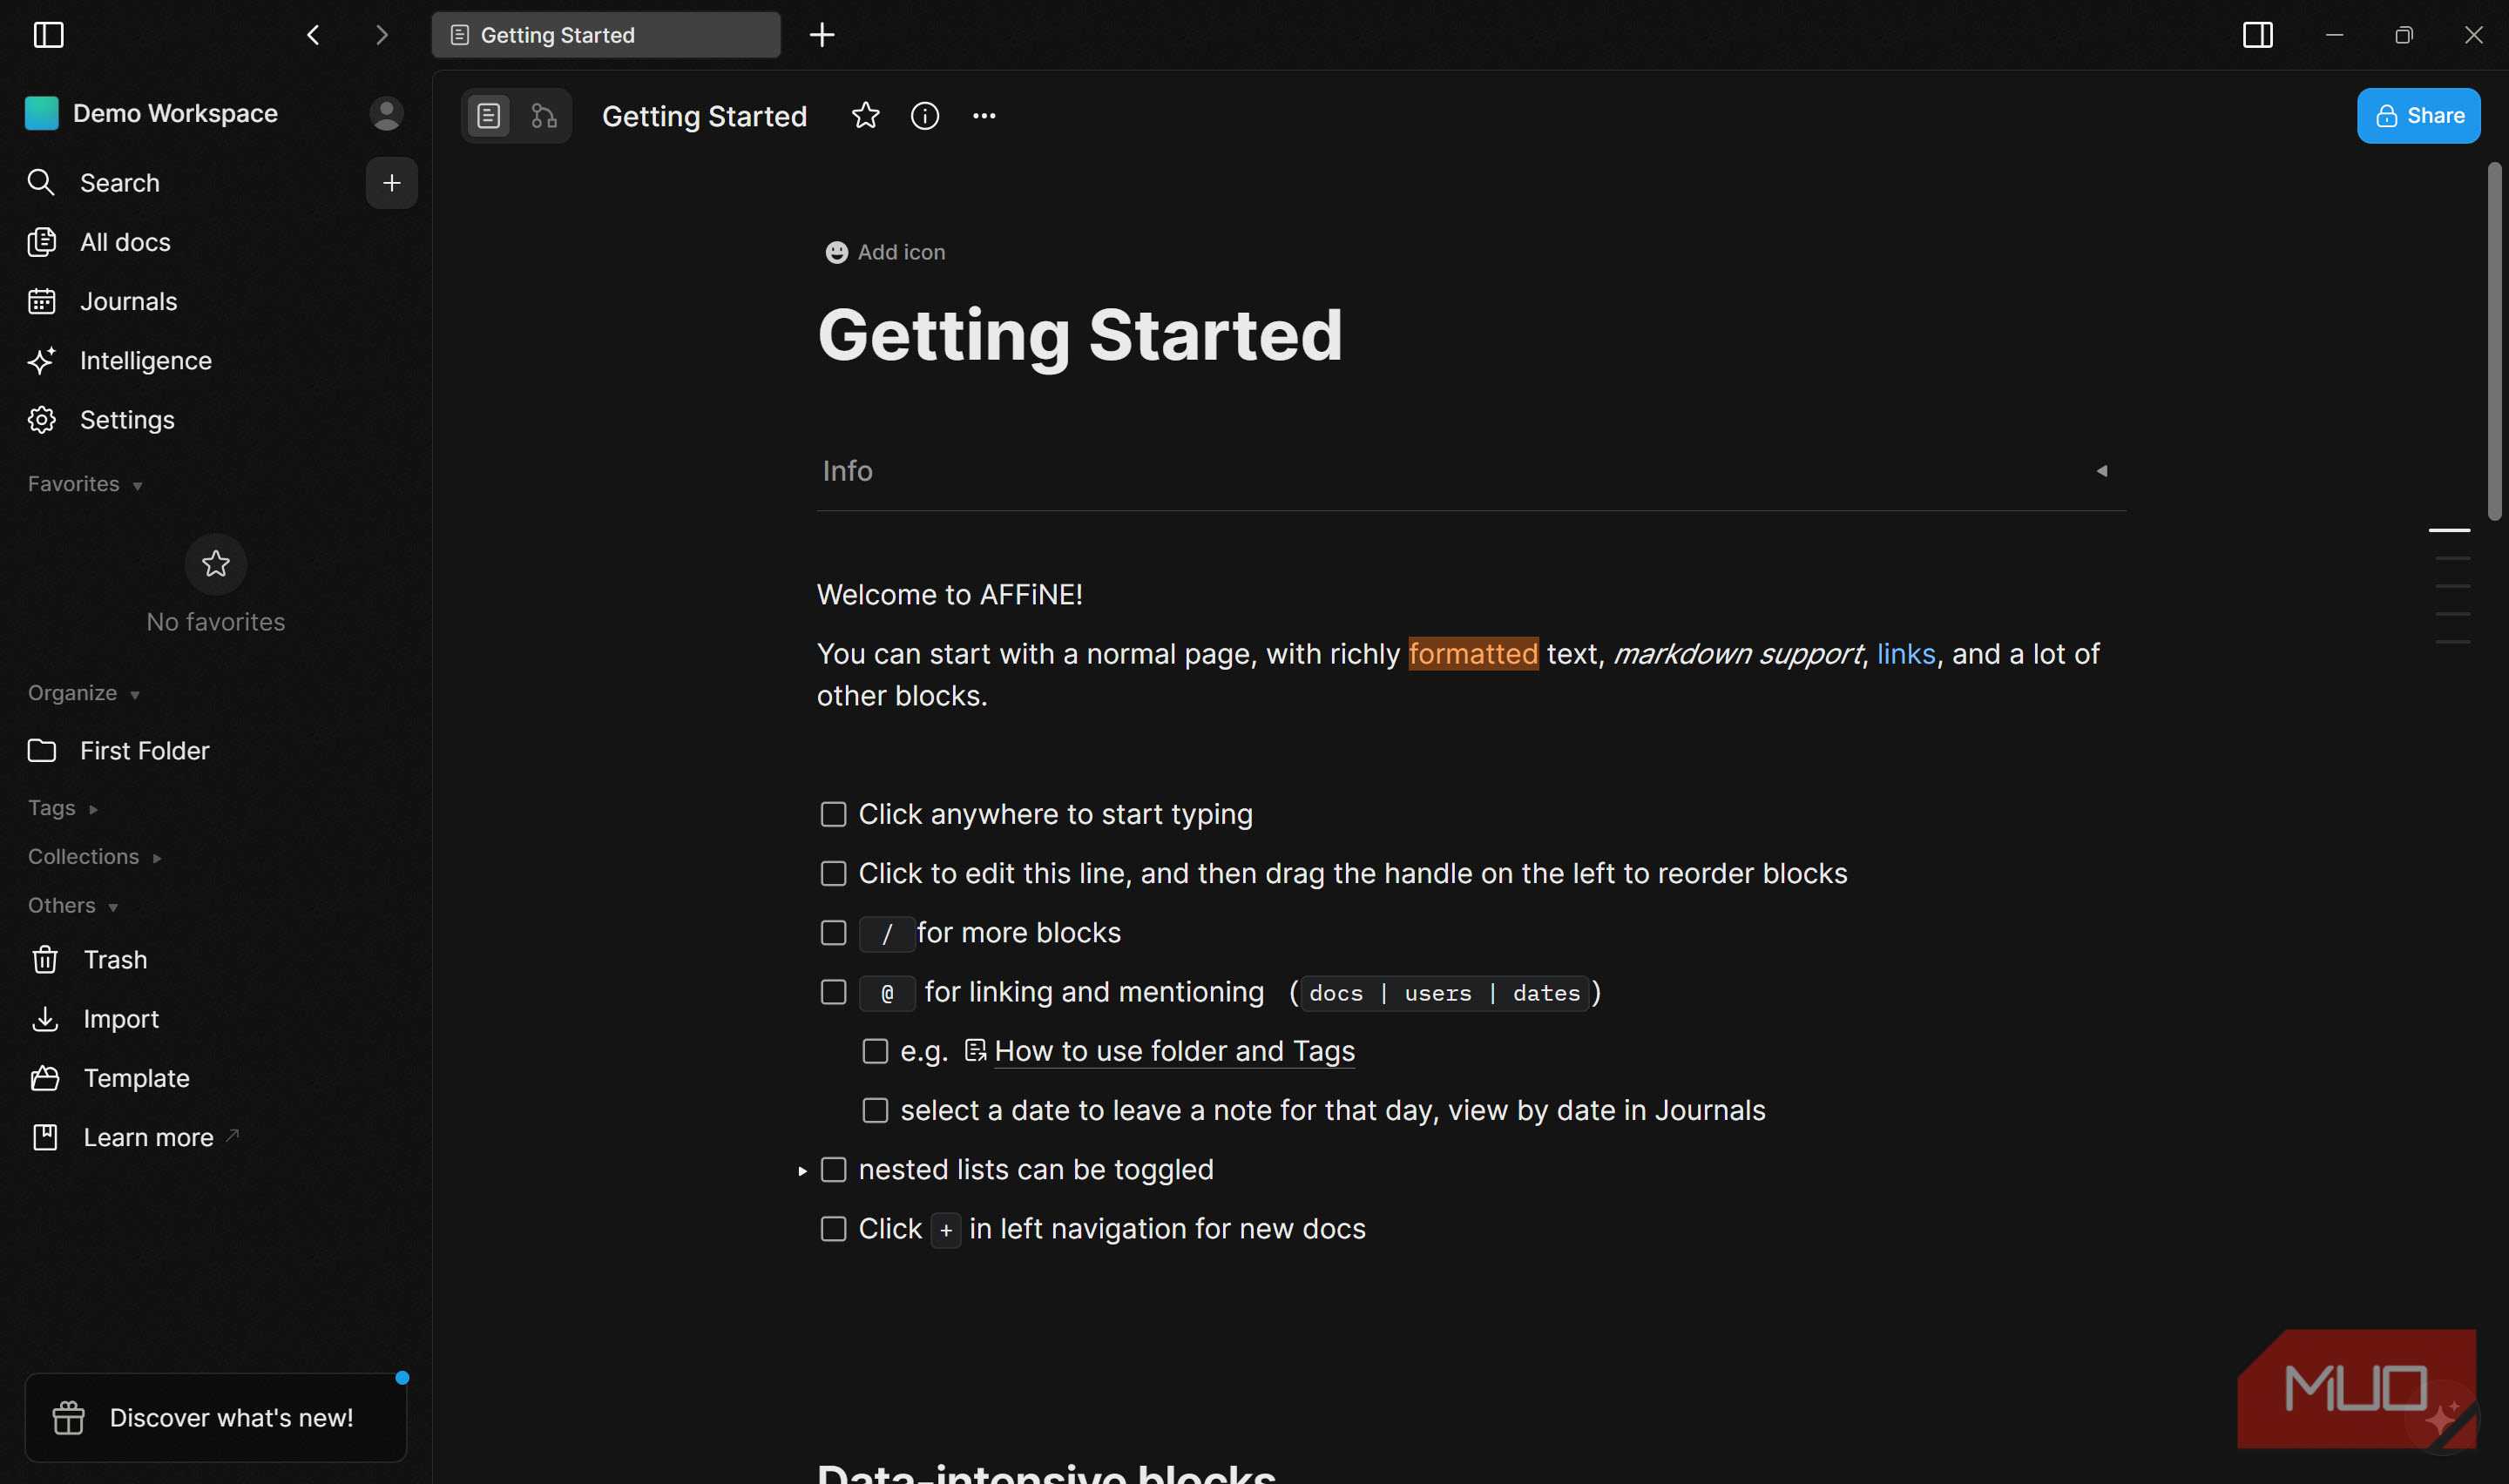
Task: Create new doc with sidebar plus button
Action: [x=391, y=183]
